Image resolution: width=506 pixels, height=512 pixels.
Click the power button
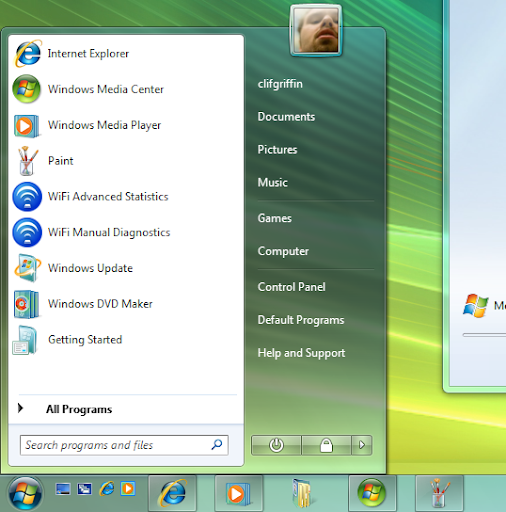(x=276, y=445)
